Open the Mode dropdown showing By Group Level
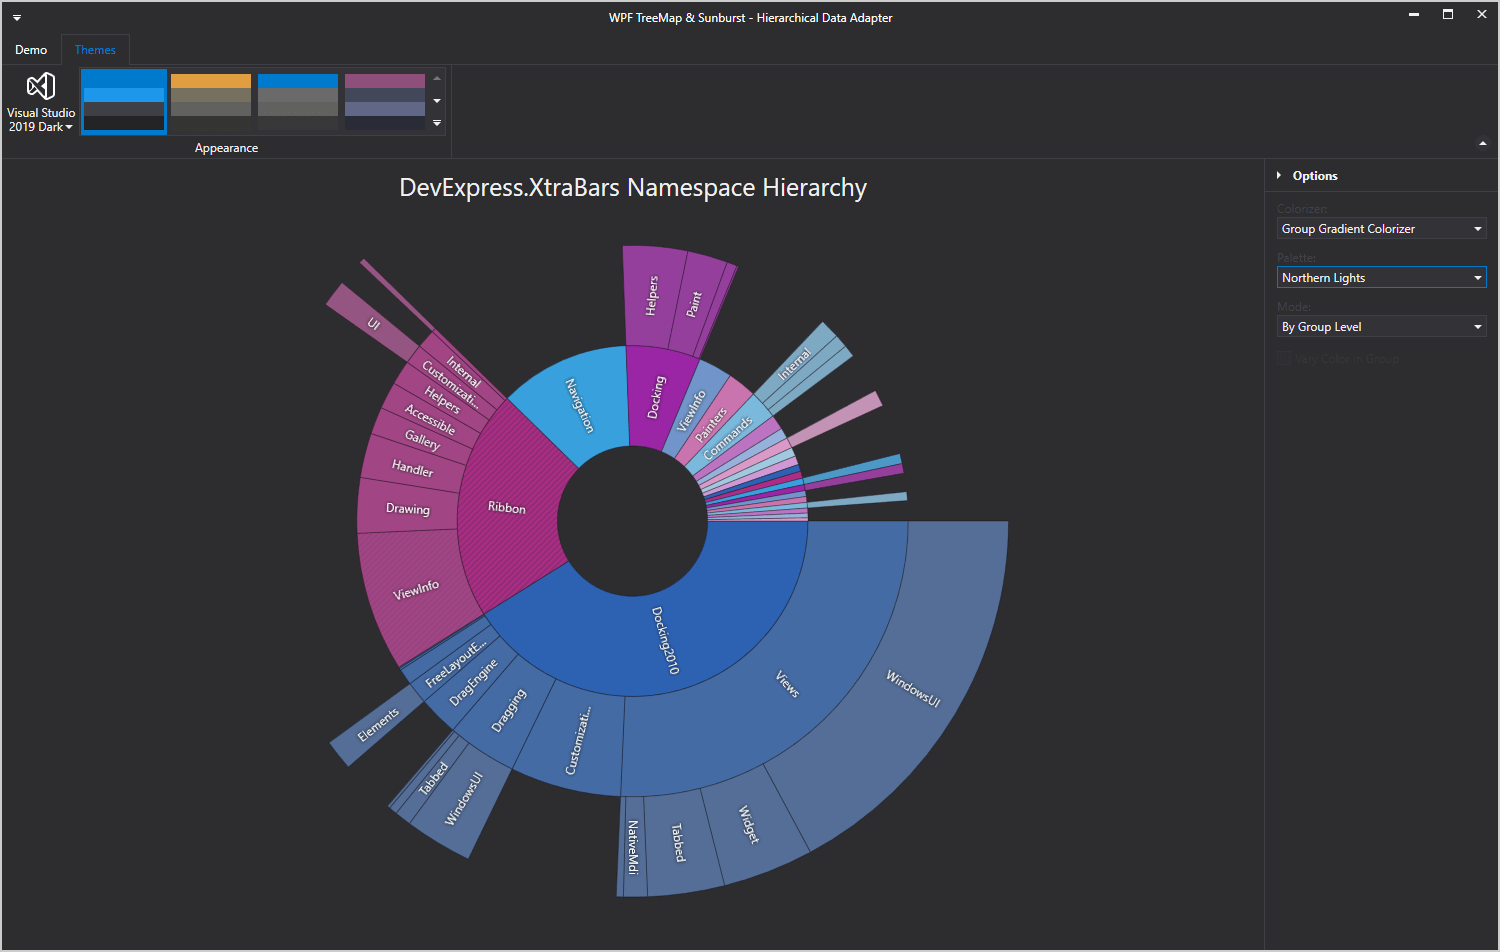The image size is (1500, 952). coord(1477,326)
